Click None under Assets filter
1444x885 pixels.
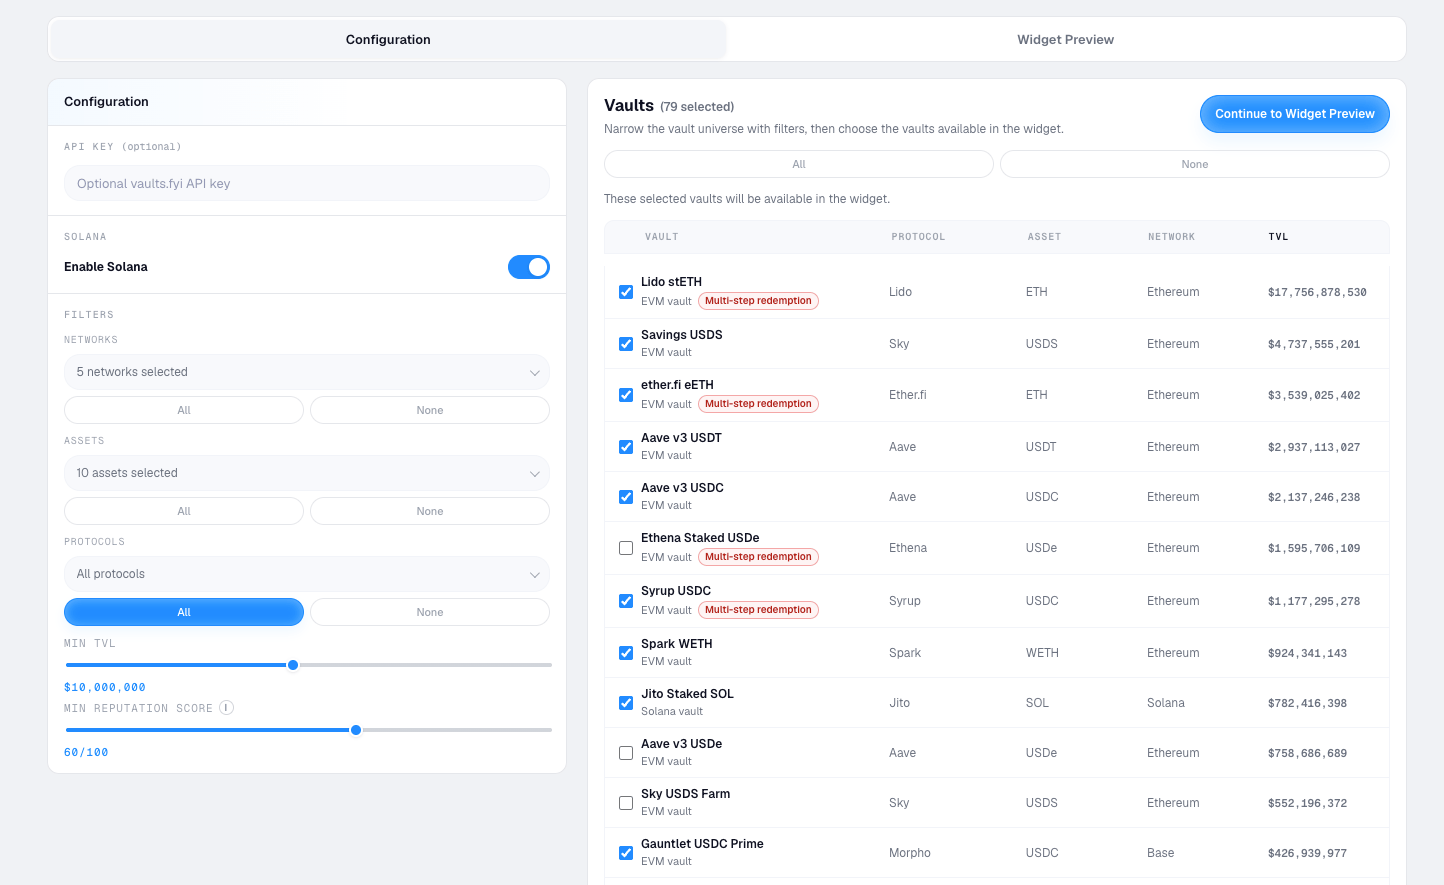point(430,511)
